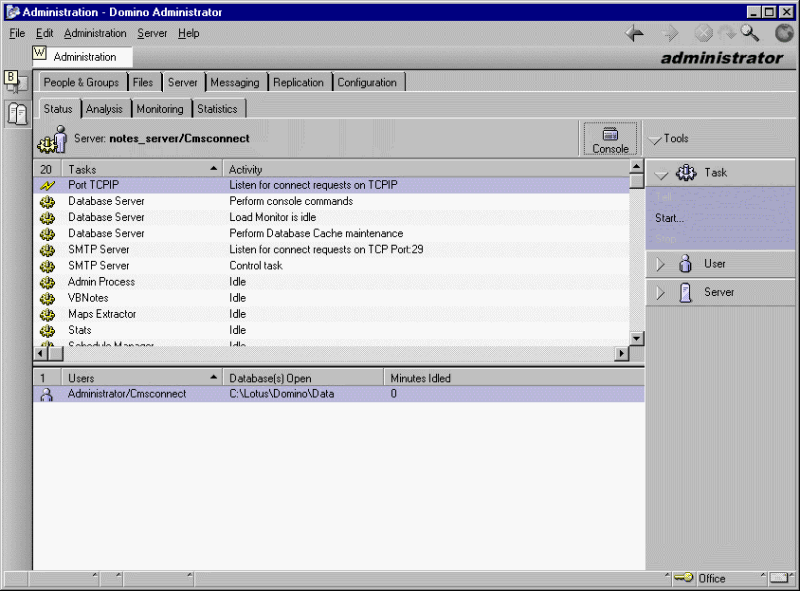Viewport: 800px width, 591px height.
Task: Collapse the Task section triangle
Action: [x=661, y=175]
